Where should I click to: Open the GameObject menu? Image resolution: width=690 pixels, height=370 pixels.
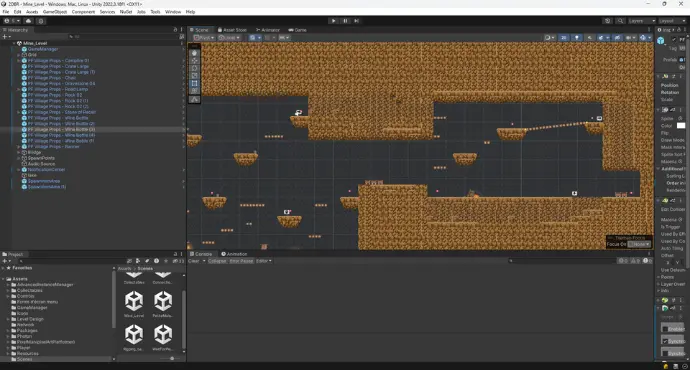(55, 12)
